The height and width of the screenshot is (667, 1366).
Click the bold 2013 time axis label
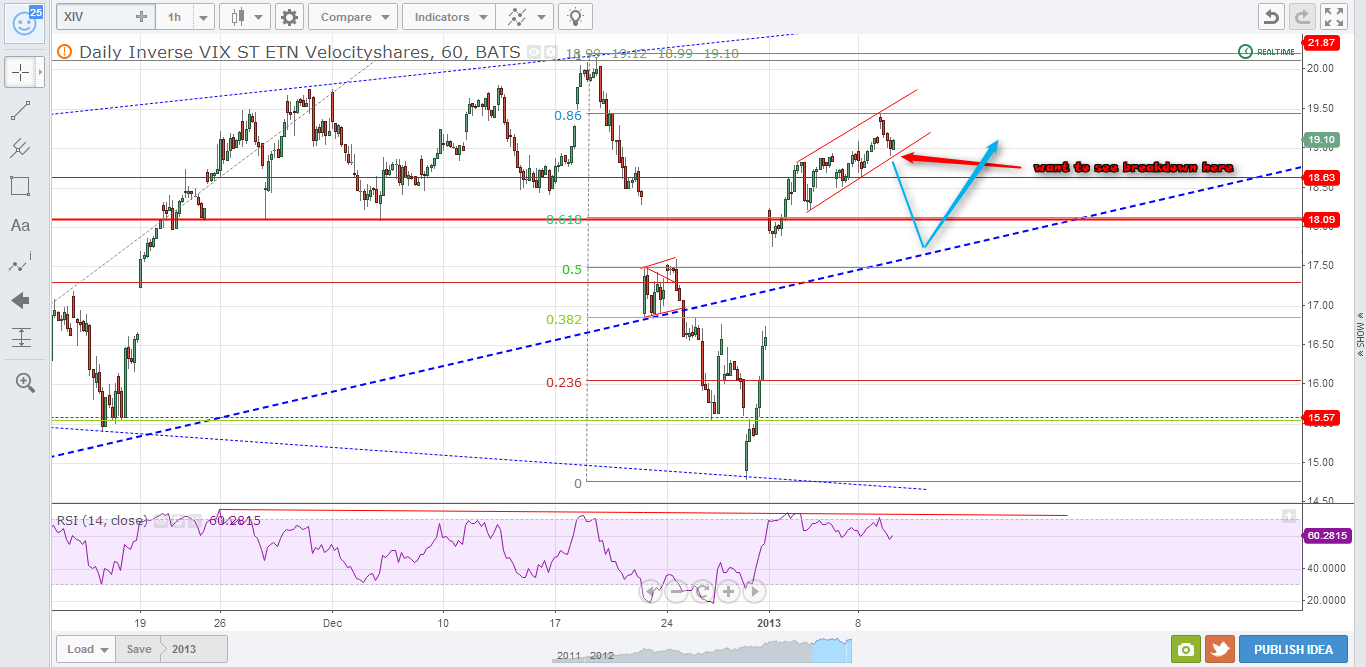tap(769, 621)
